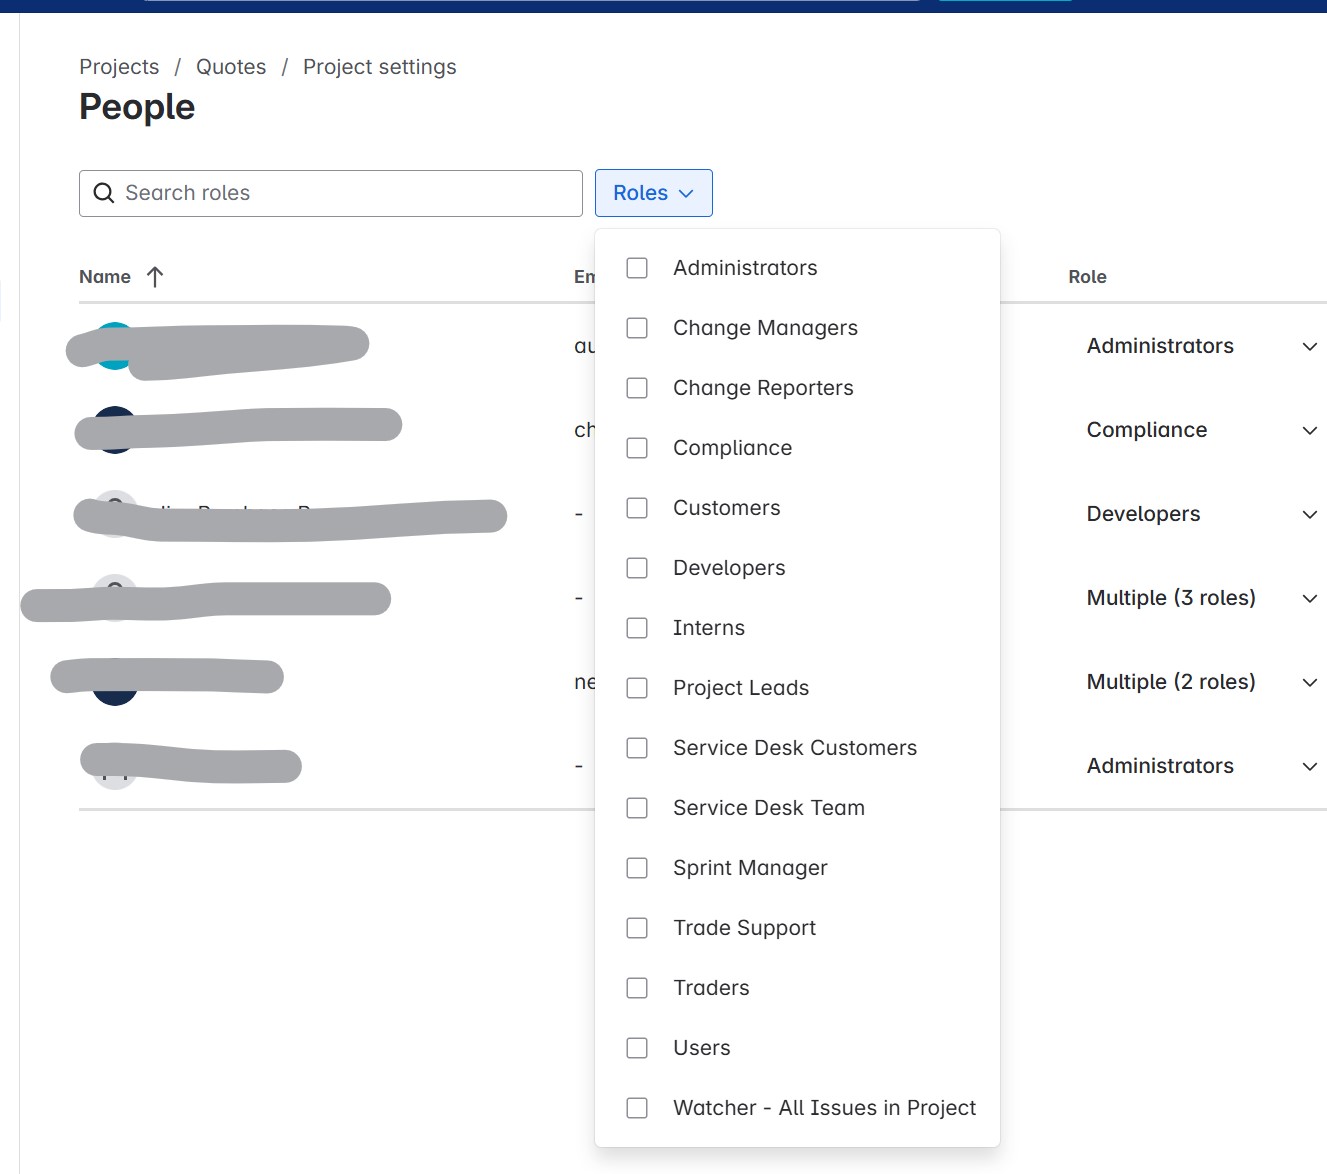Expand the Compliance role dropdown in the table
Viewport: 1327px width, 1174px height.
click(1310, 430)
